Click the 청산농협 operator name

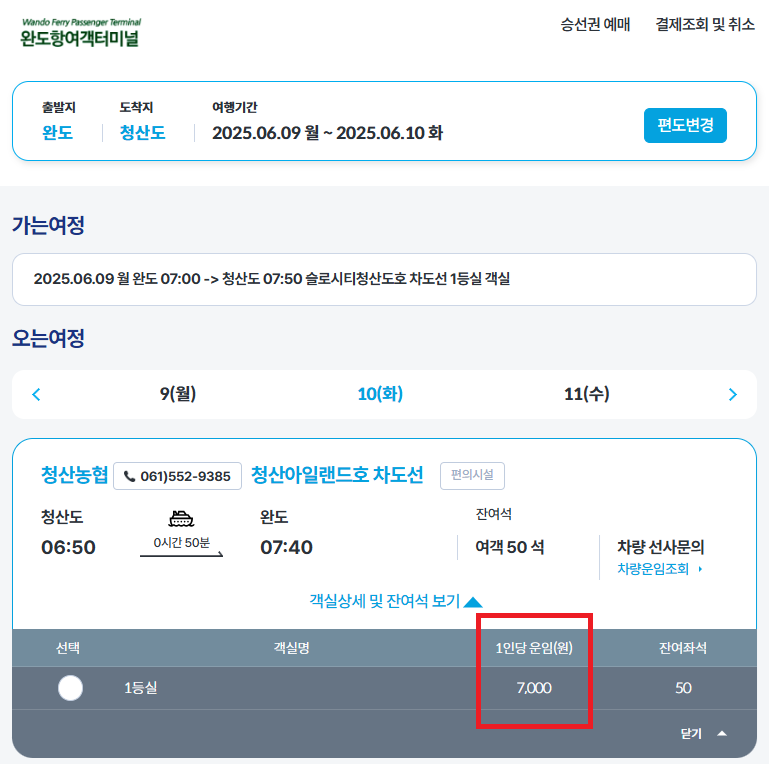point(74,475)
